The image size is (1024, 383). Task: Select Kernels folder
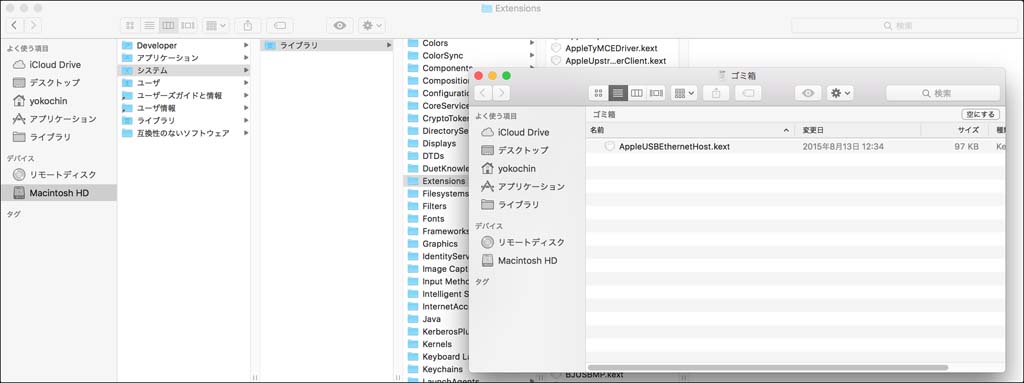438,344
